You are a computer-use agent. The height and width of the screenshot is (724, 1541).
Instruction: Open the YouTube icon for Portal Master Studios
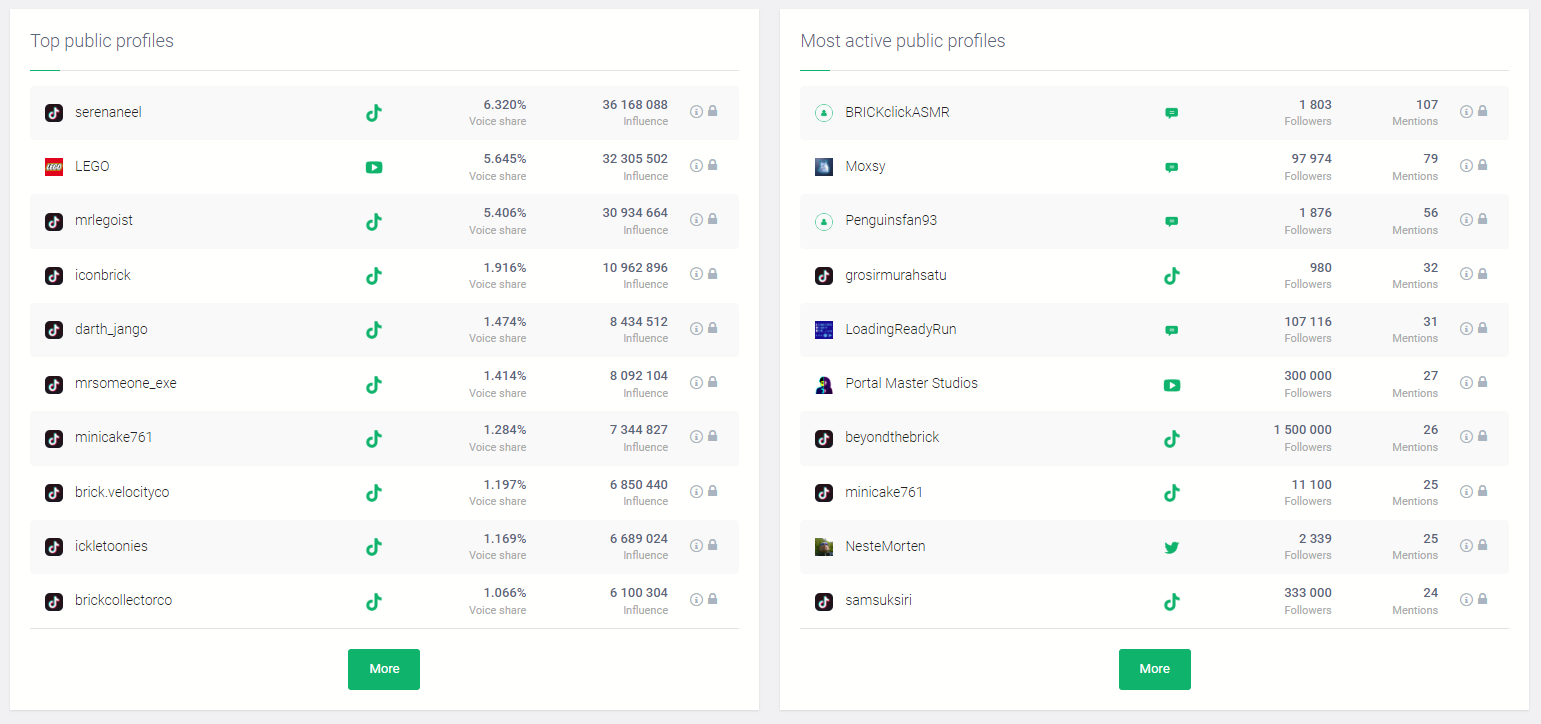(x=1171, y=384)
